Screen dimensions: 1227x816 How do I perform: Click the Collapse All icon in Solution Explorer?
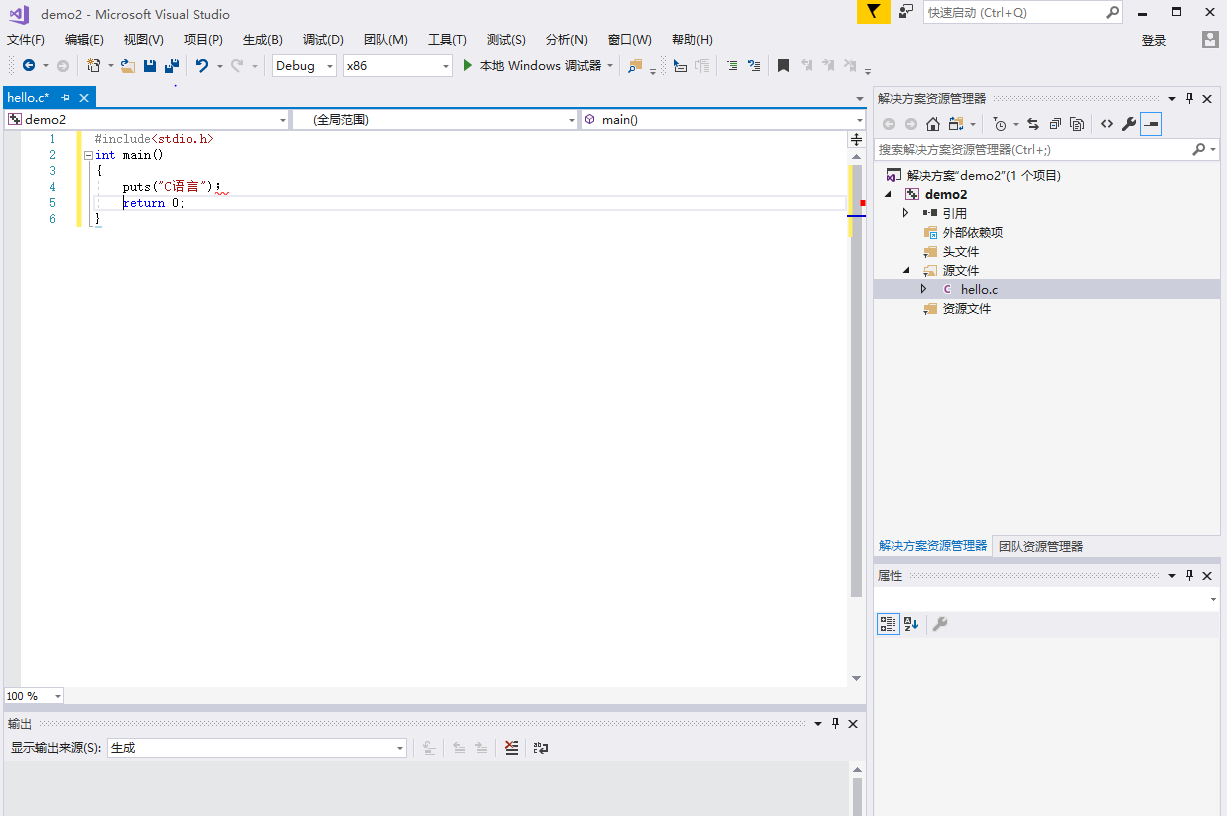coord(1055,124)
